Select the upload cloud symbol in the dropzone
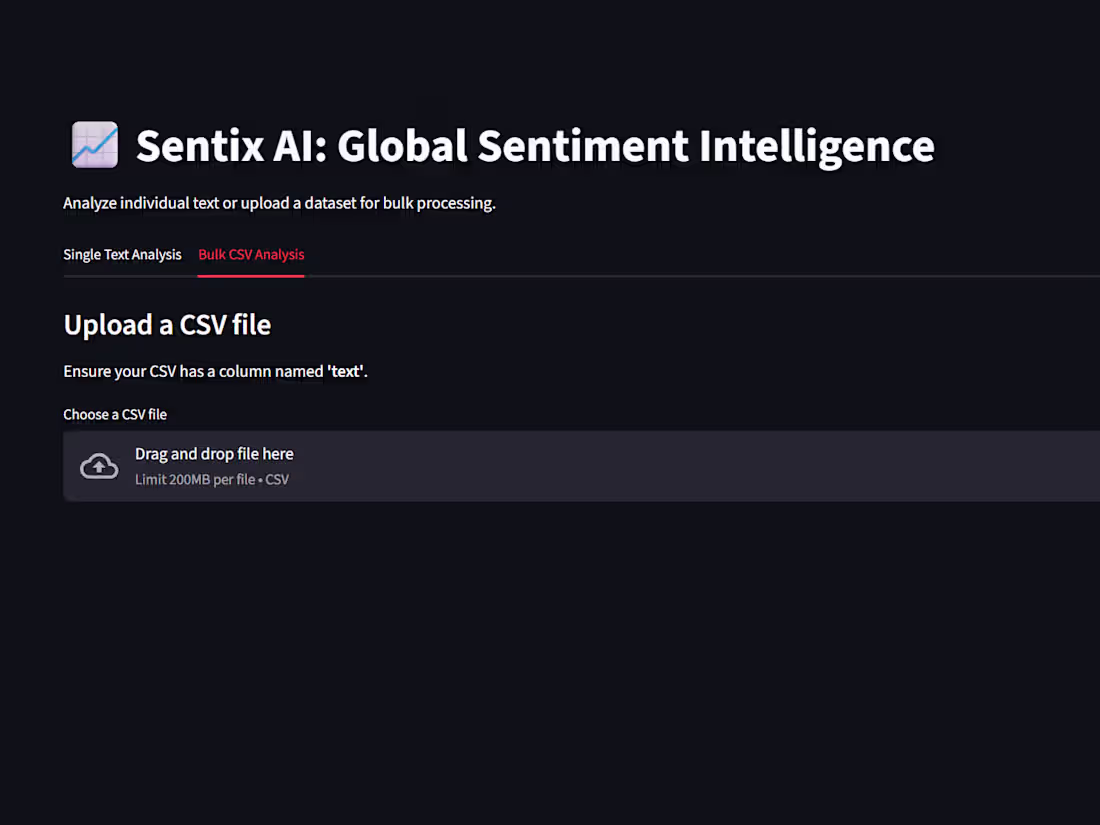This screenshot has height=825, width=1100. pyautogui.click(x=98, y=466)
